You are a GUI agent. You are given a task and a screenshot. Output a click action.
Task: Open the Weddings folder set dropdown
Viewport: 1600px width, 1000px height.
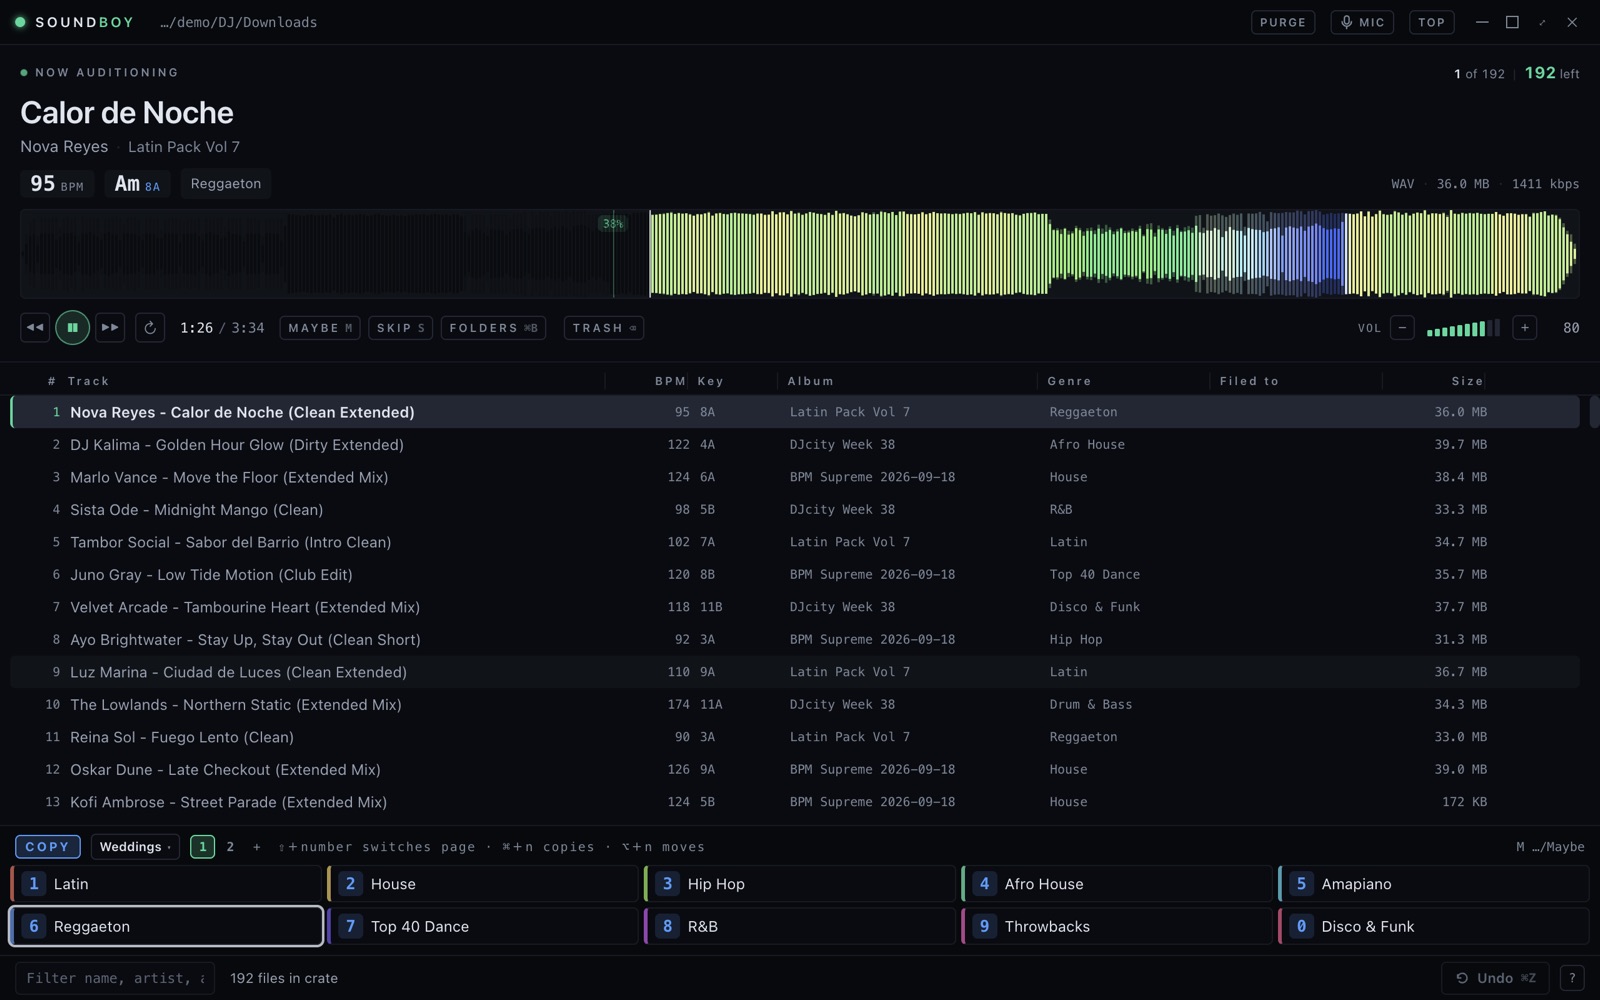pyautogui.click(x=135, y=846)
